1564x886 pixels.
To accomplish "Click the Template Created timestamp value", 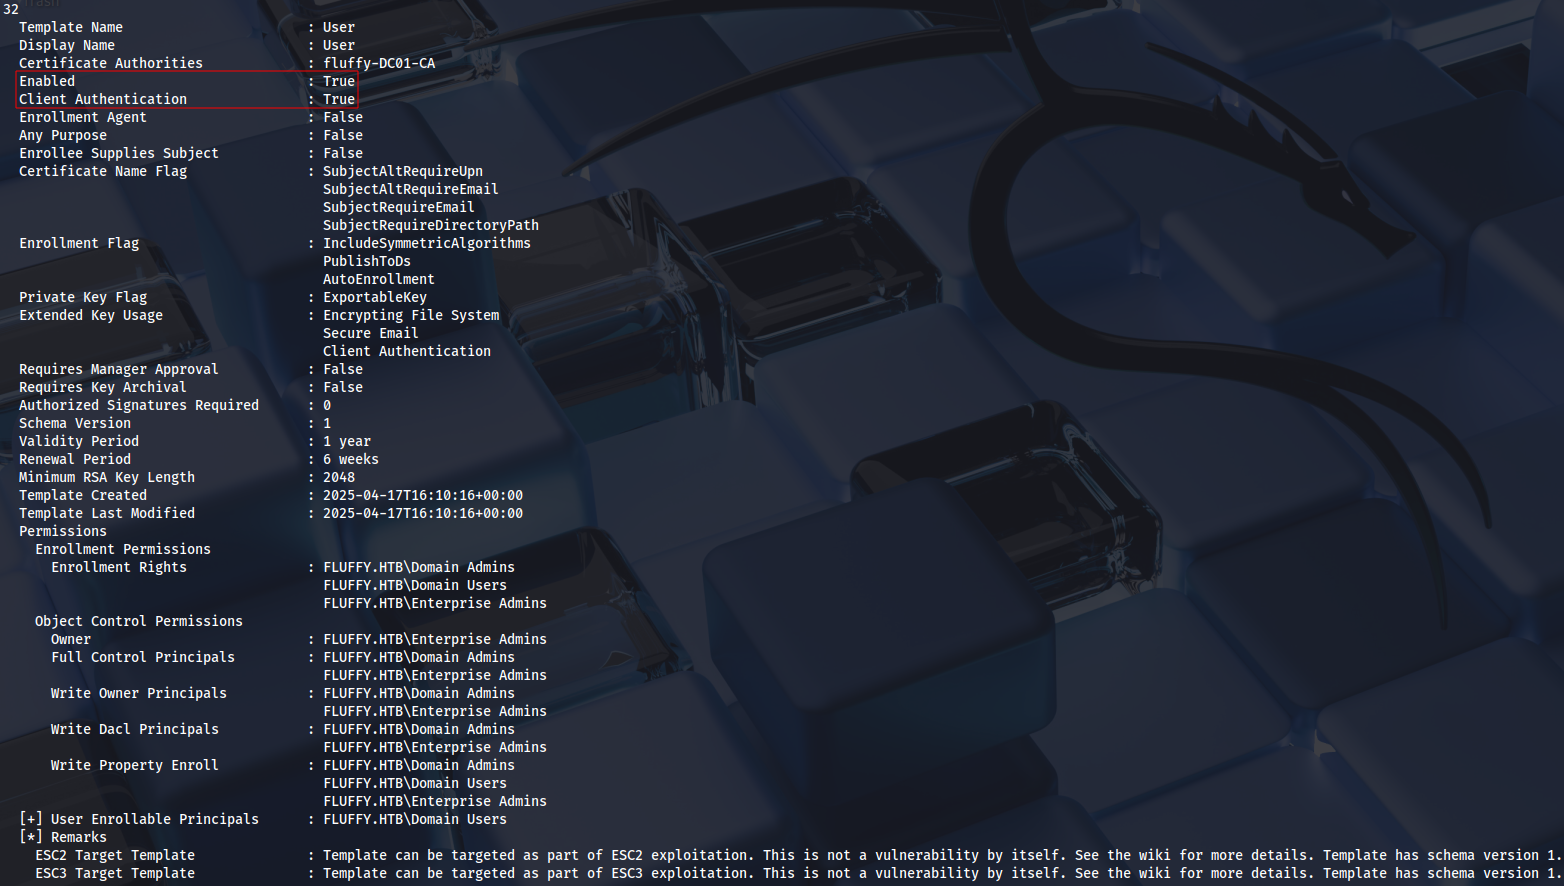I will (x=422, y=495).
